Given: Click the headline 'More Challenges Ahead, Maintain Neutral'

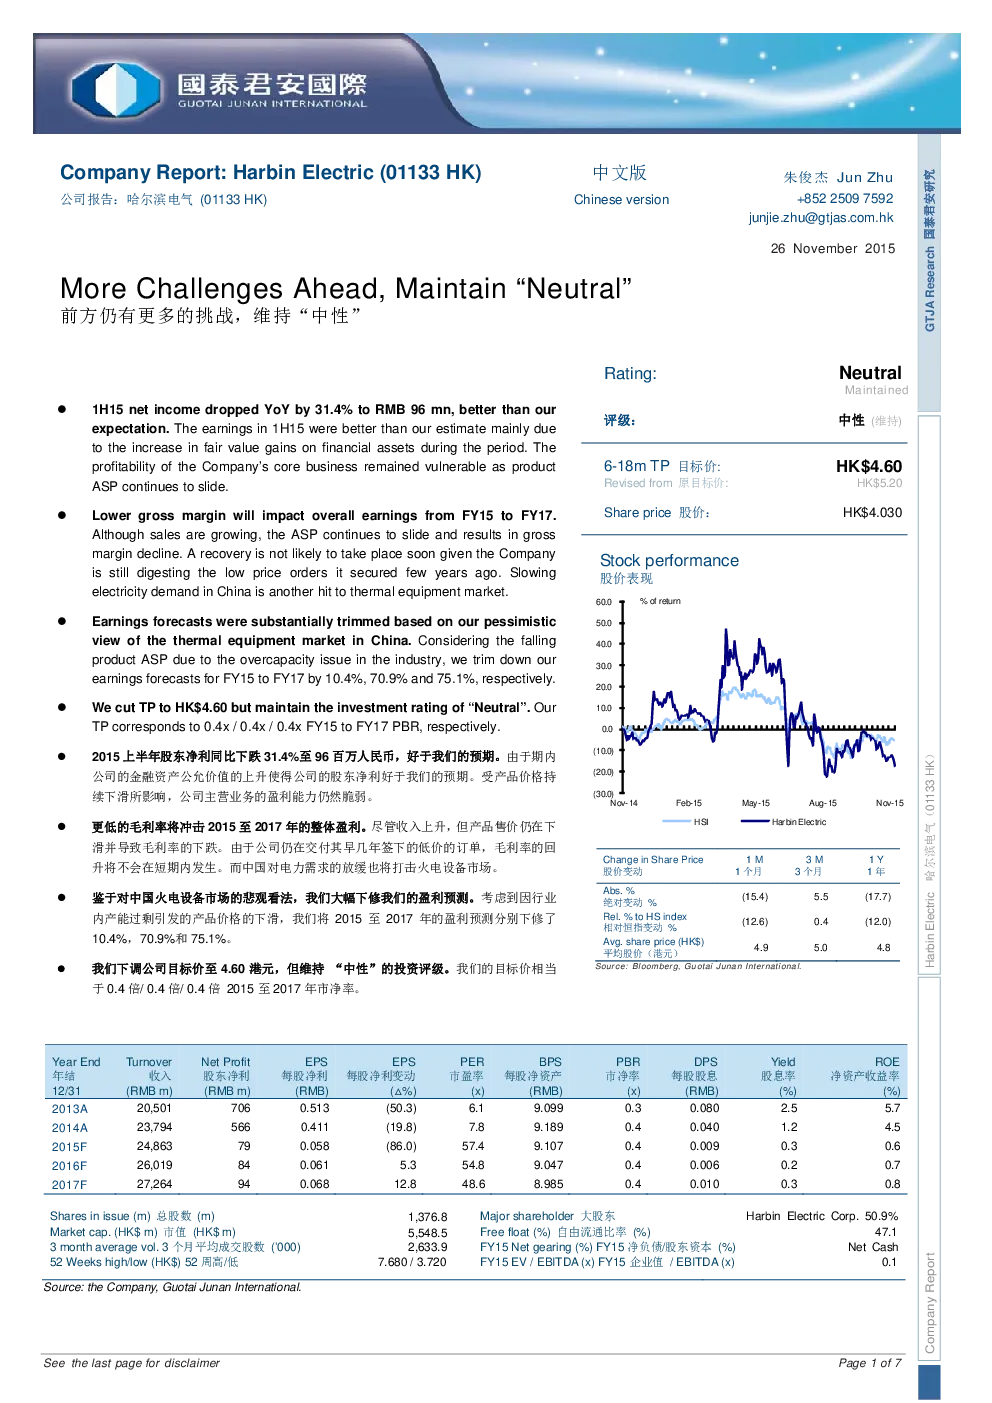Looking at the screenshot, I should (x=346, y=288).
